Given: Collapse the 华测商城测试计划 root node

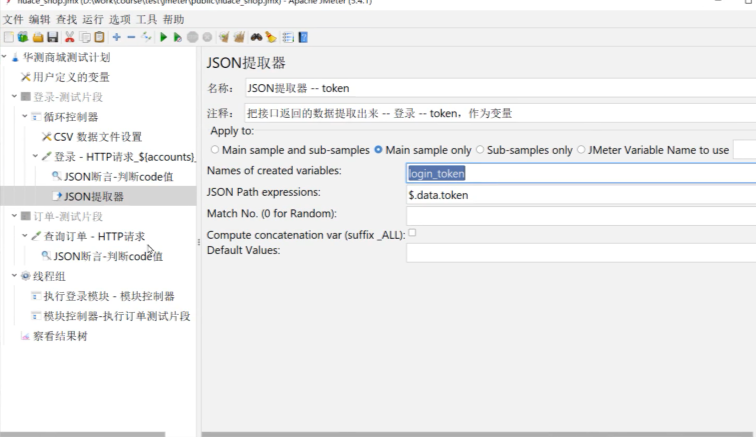Looking at the screenshot, I should 4,57.
